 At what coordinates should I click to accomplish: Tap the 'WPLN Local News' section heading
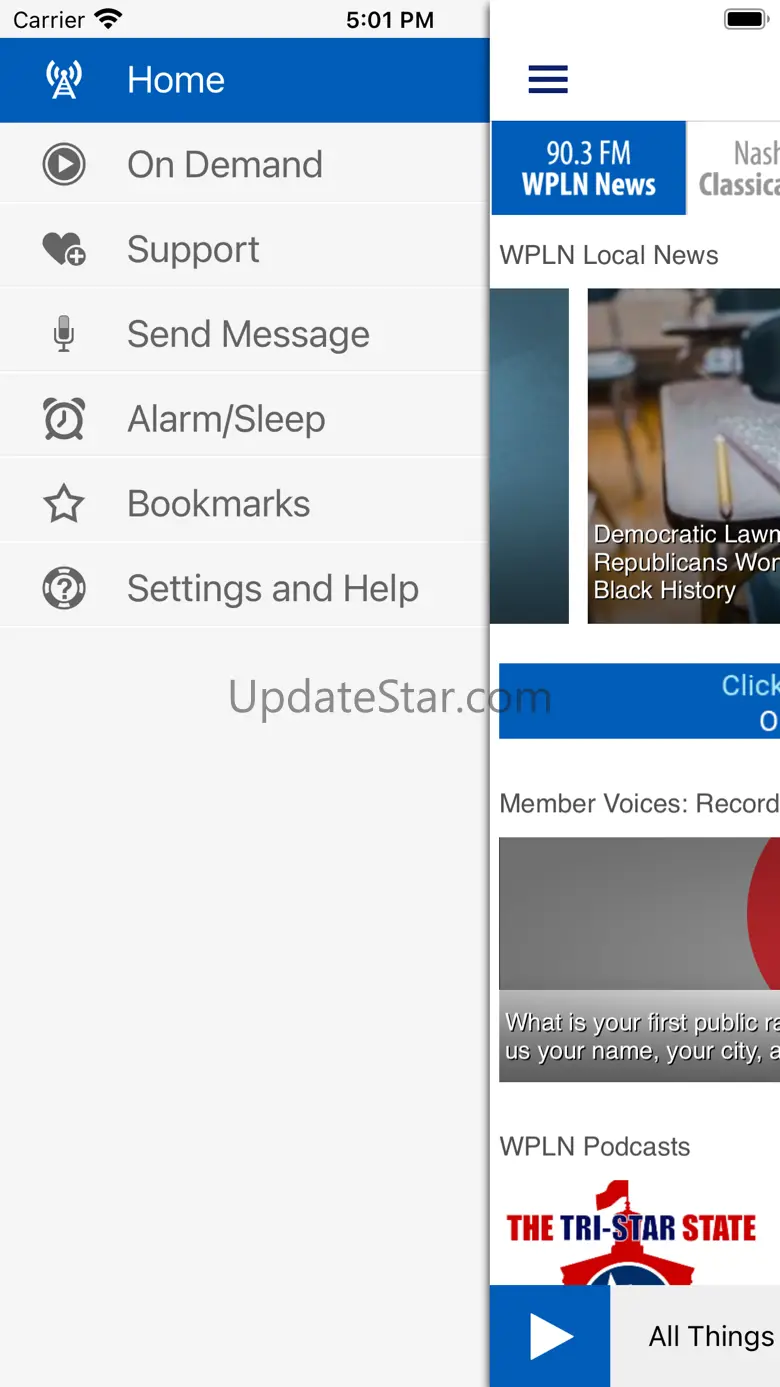[609, 255]
